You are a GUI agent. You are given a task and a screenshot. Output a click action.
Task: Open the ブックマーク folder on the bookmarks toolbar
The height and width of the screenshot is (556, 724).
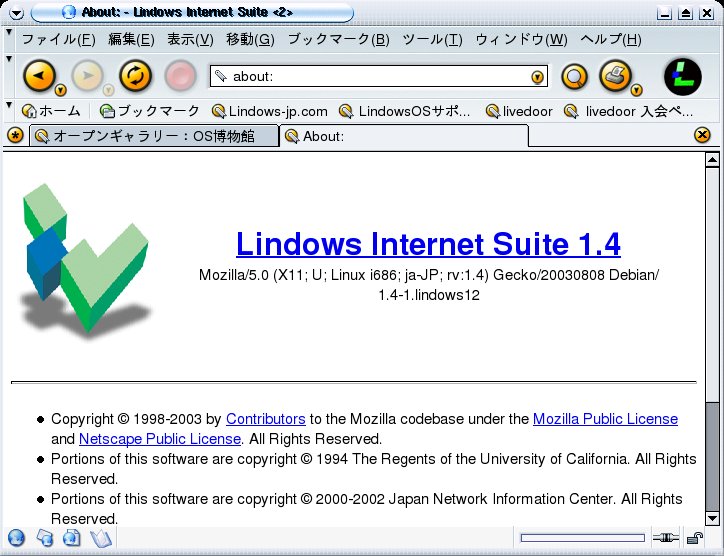point(149,111)
